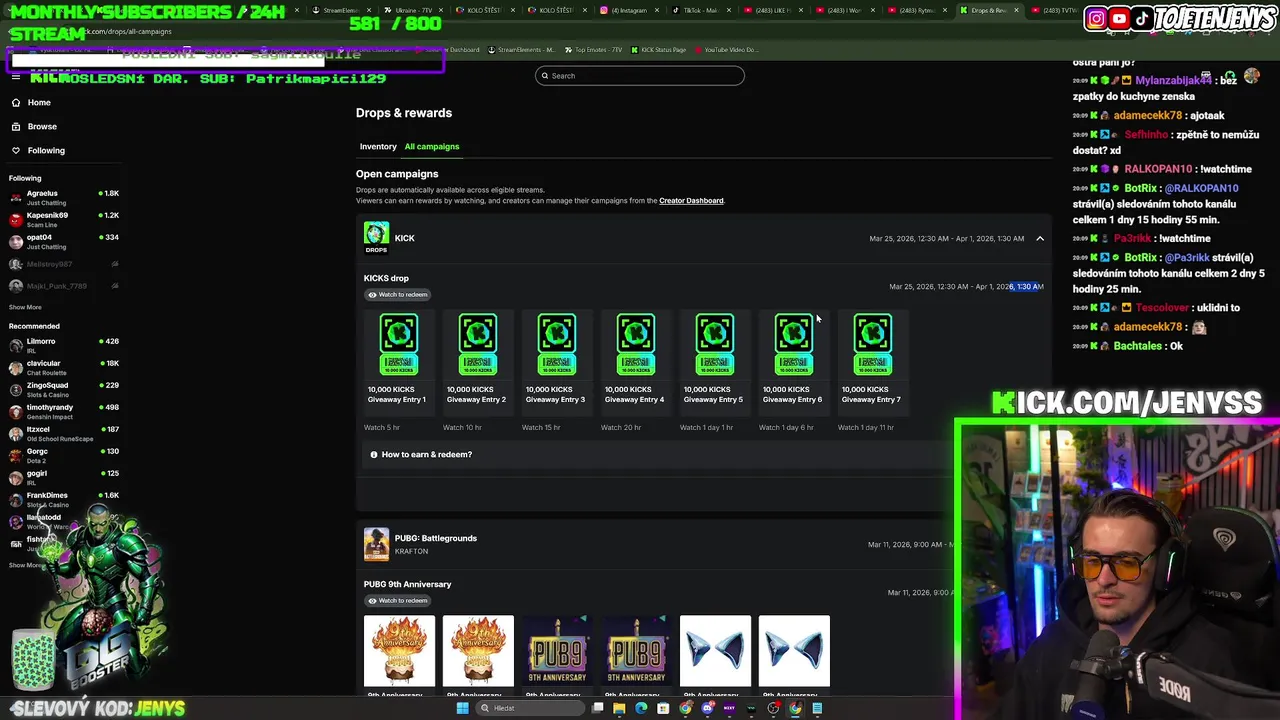Open the Windows Start menu

(462, 708)
